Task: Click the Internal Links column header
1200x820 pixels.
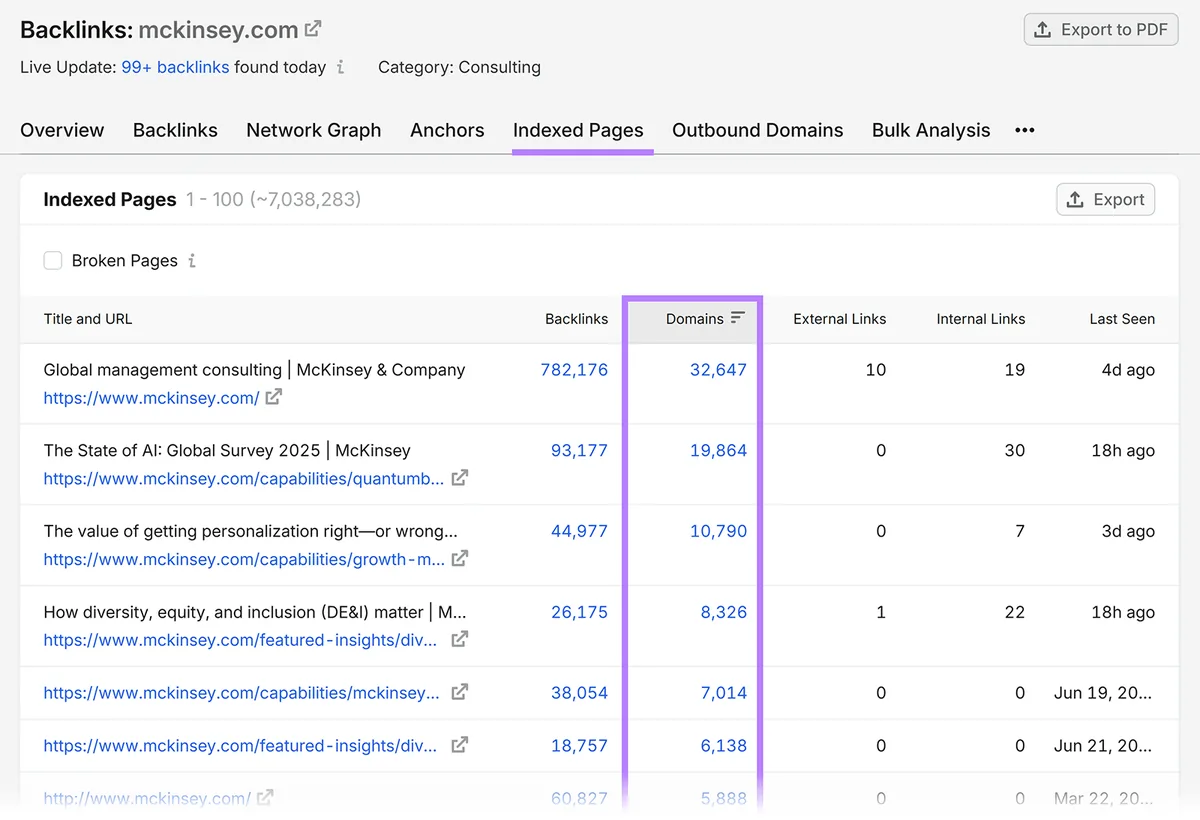Action: (981, 319)
